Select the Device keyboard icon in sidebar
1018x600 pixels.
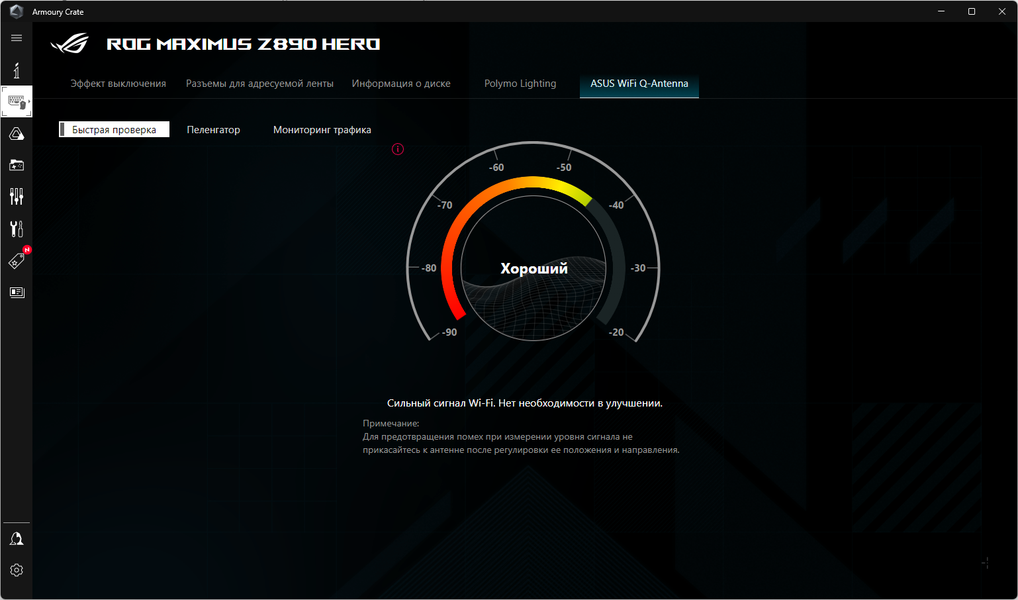click(16, 102)
